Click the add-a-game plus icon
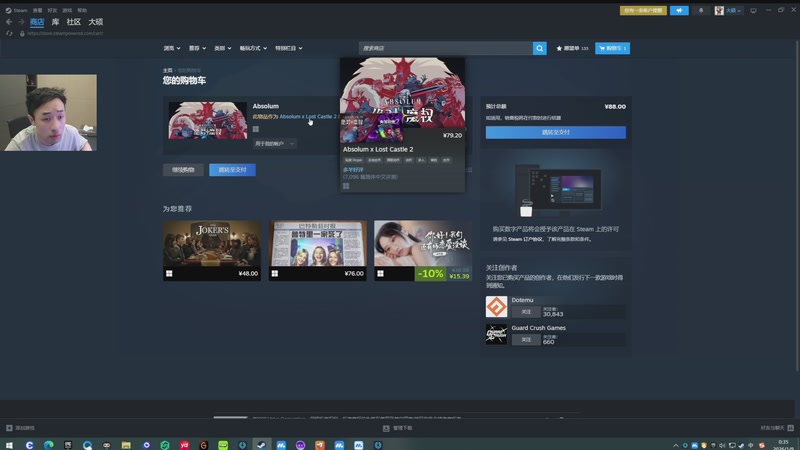This screenshot has width=800, height=450. click(9, 428)
